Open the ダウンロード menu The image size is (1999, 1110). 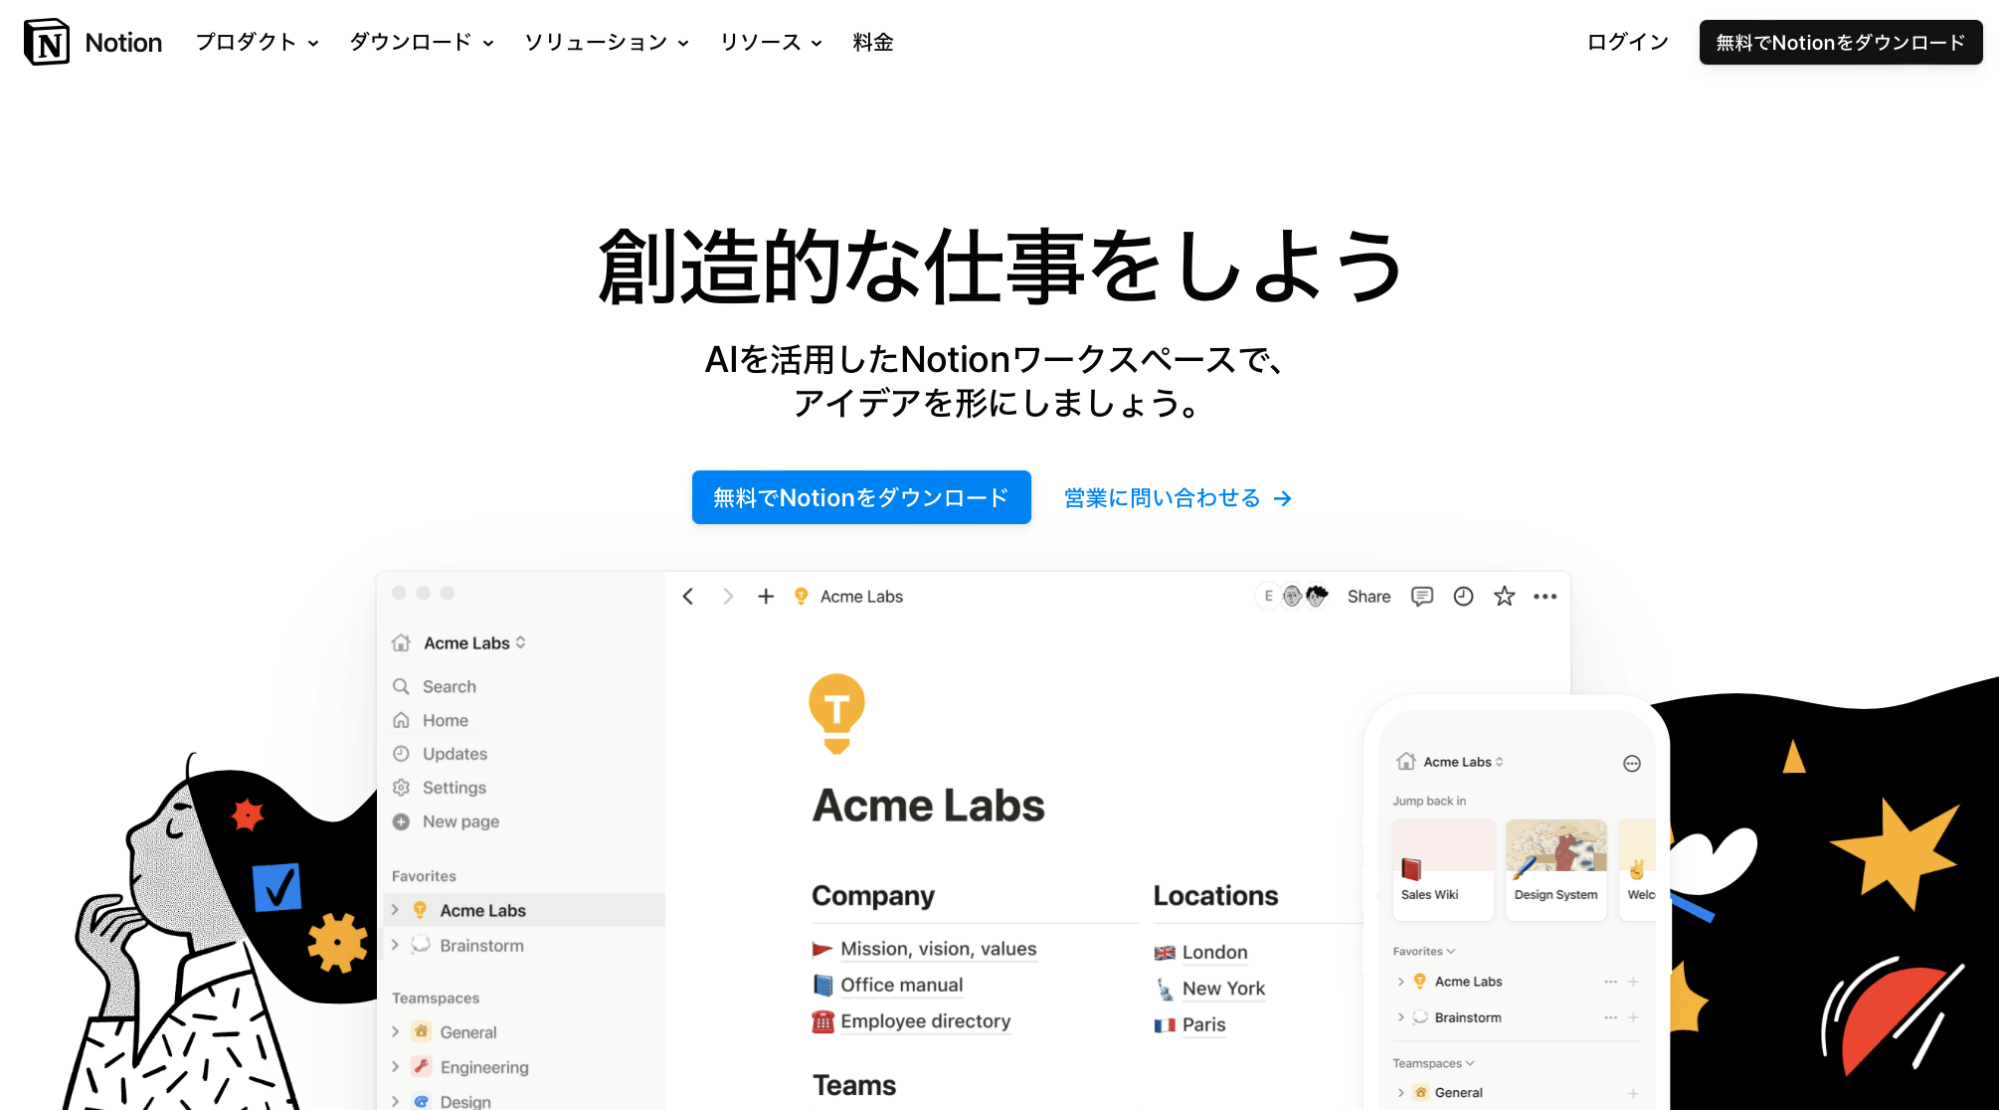point(421,42)
